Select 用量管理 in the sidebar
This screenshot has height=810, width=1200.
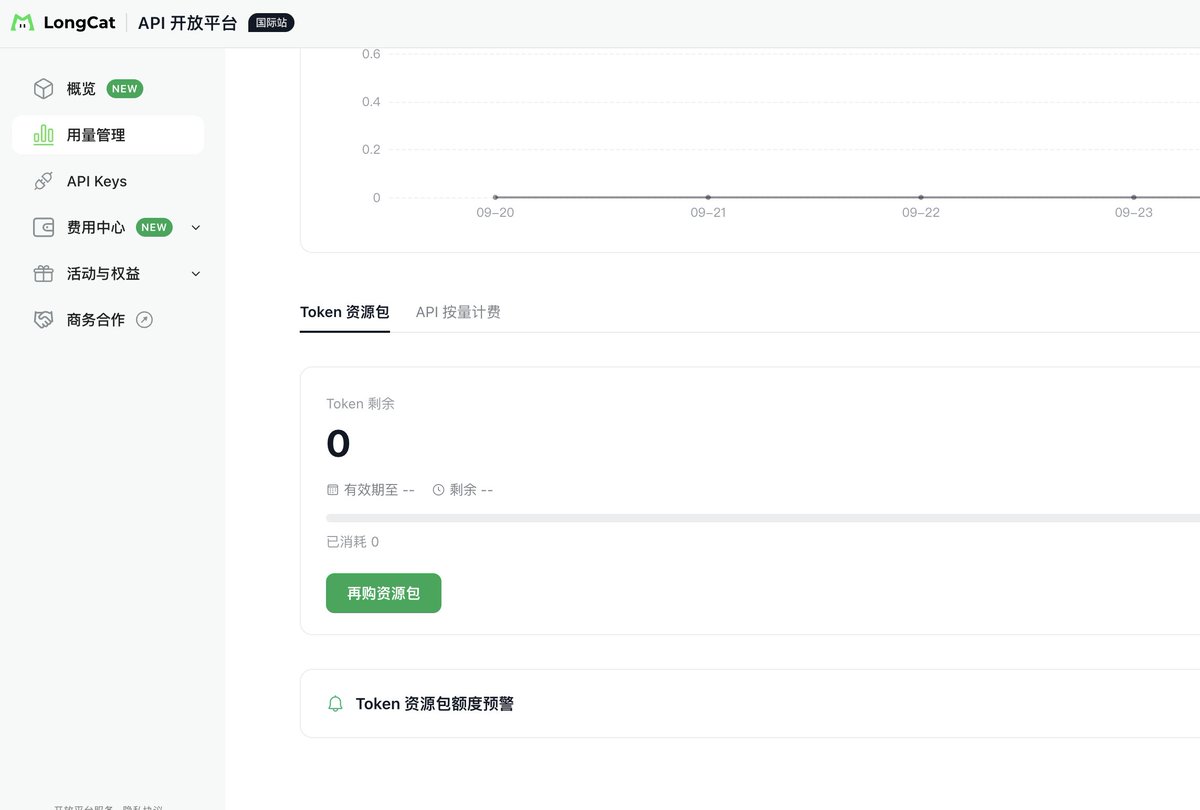tap(108, 135)
